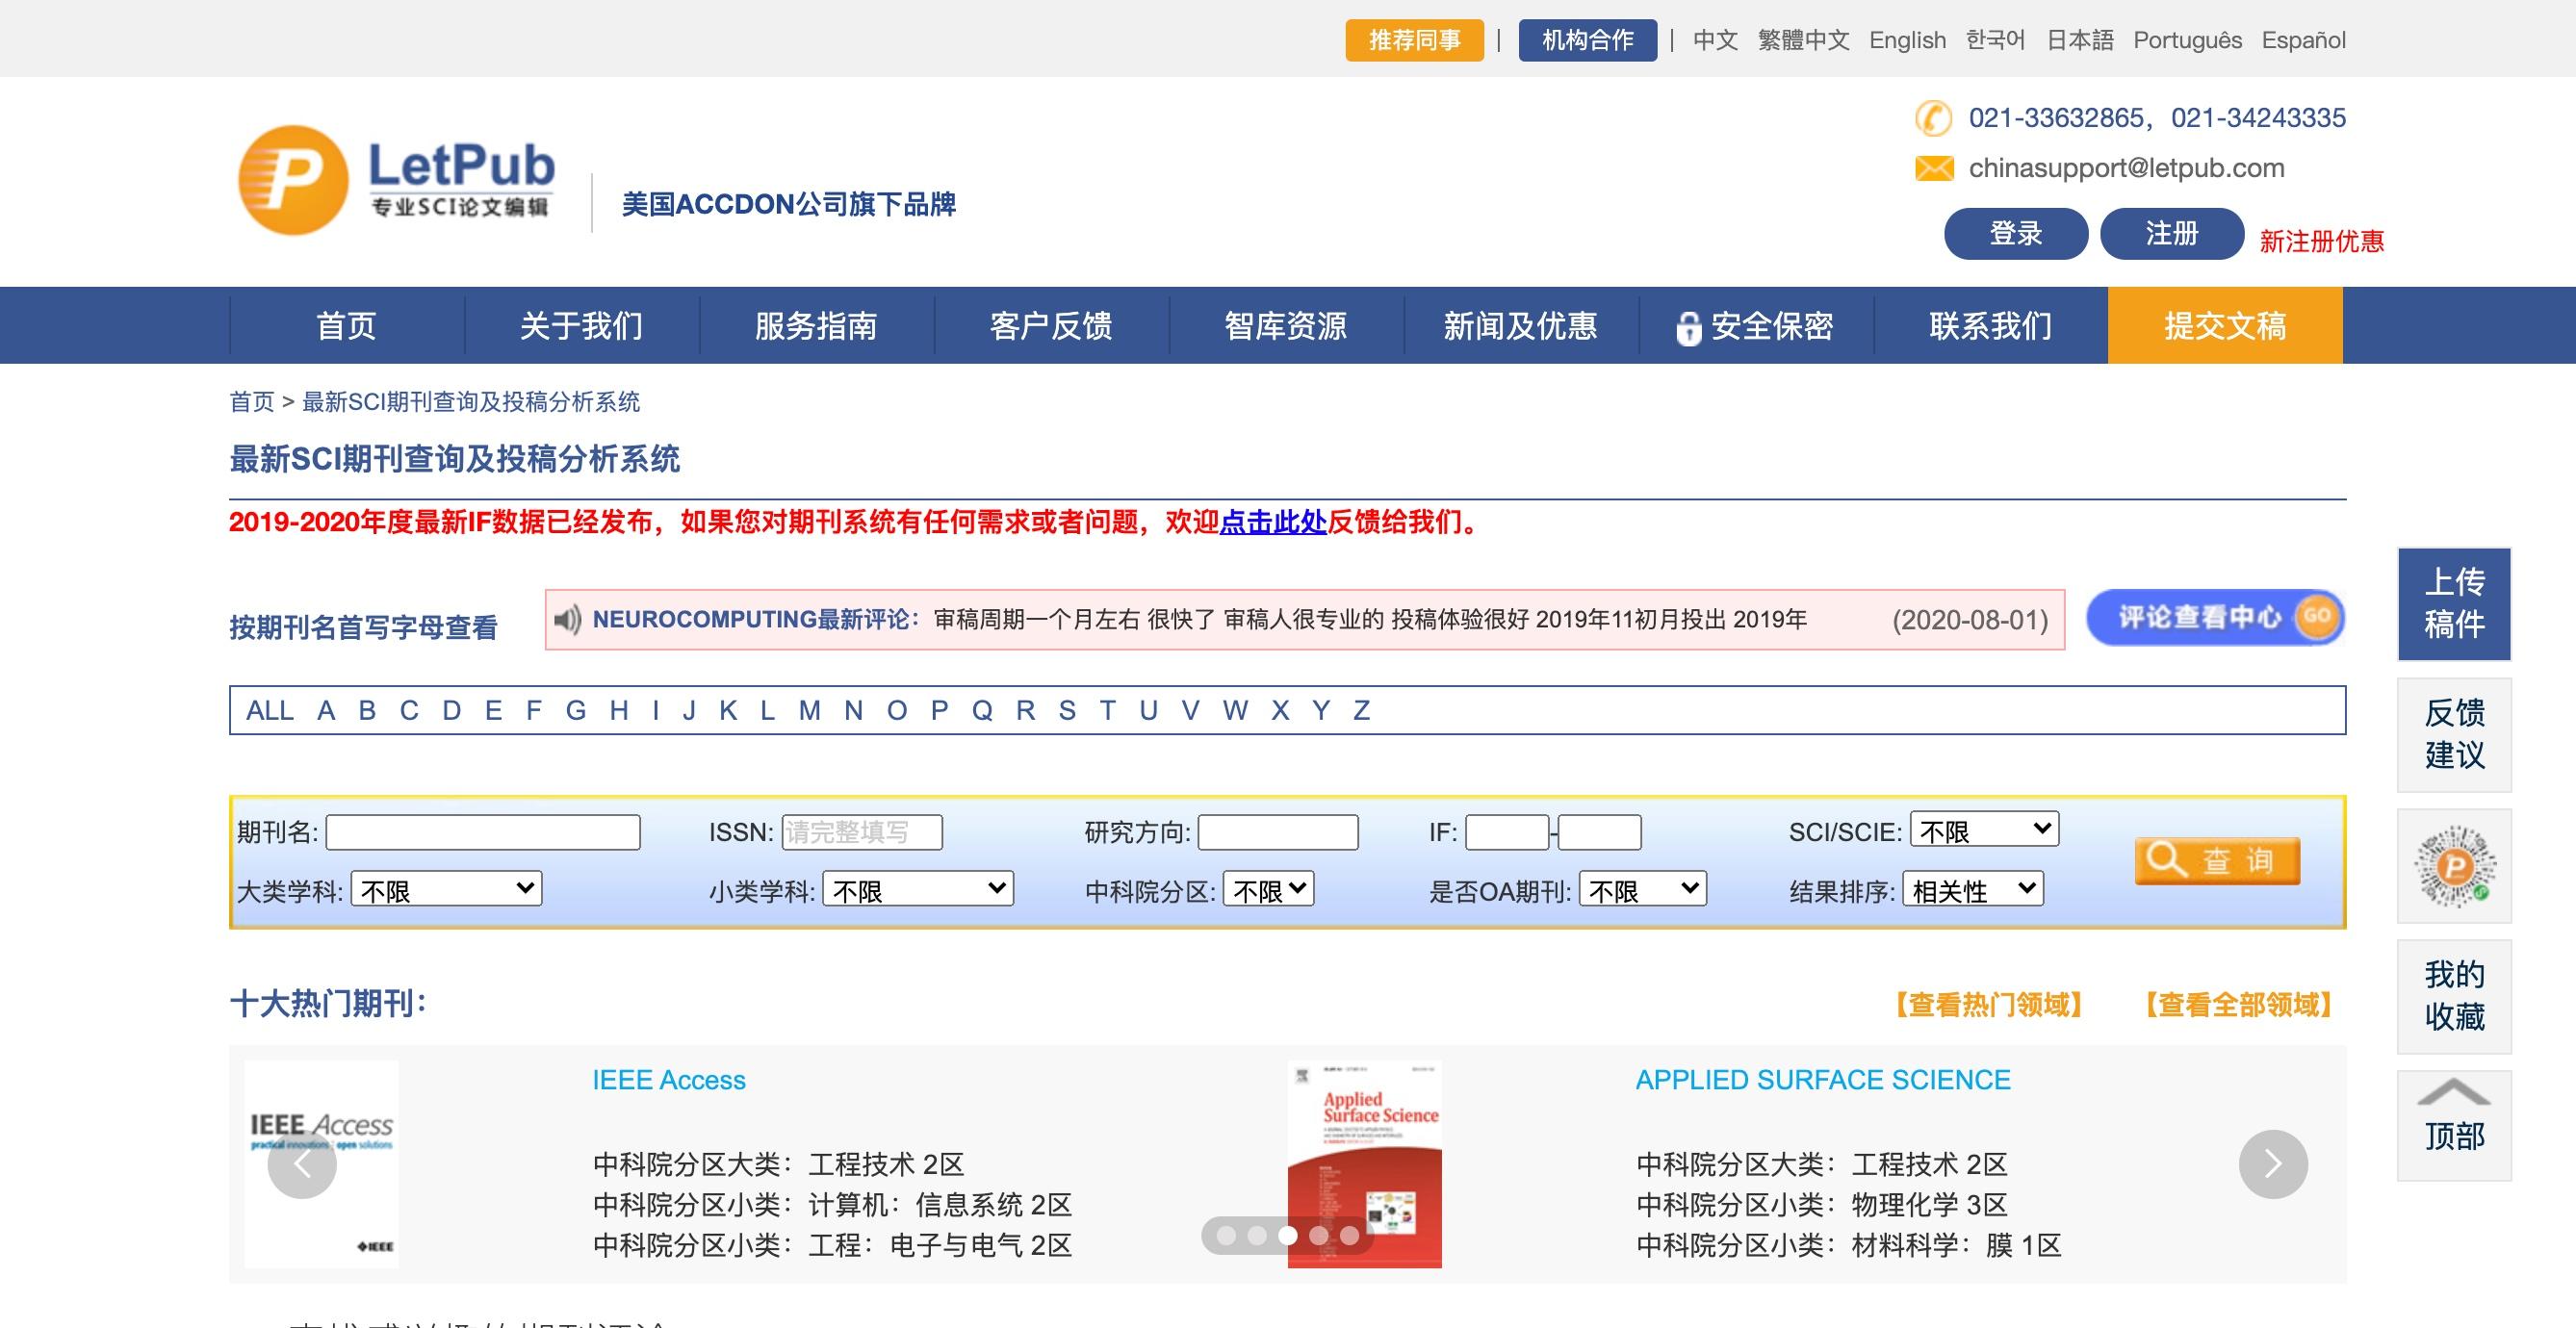Click the right carousel arrow
The image size is (2576, 1328).
click(2272, 1164)
